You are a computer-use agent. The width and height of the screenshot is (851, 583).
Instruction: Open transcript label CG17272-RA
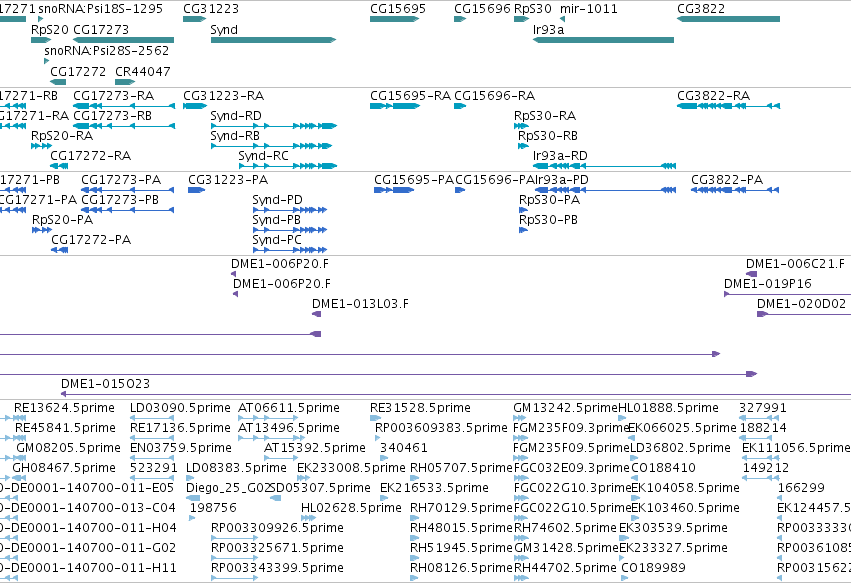click(x=91, y=156)
